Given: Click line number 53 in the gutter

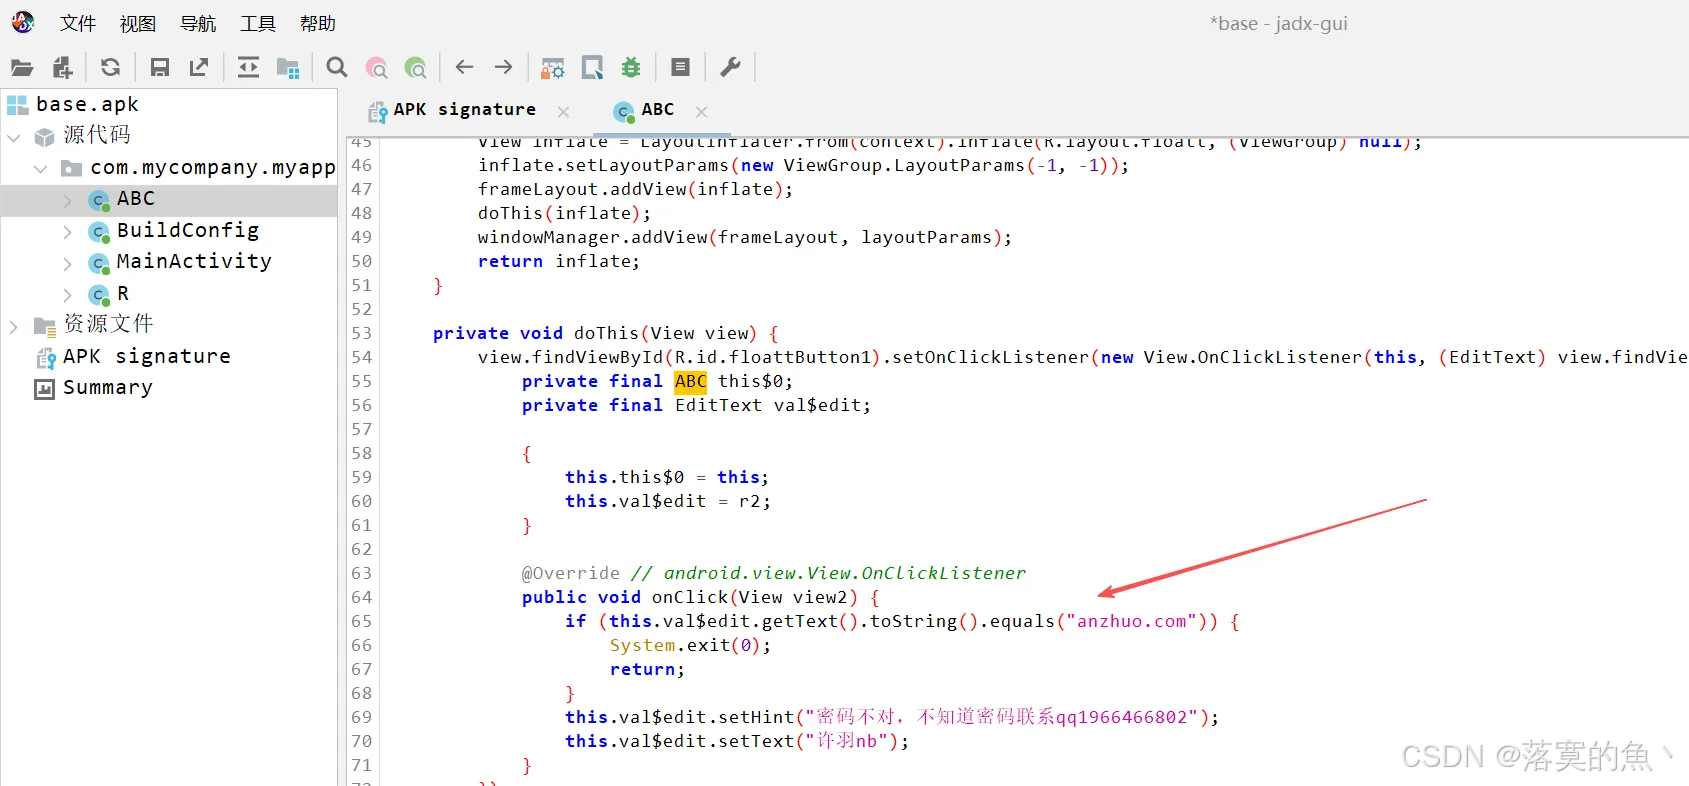Looking at the screenshot, I should (361, 333).
